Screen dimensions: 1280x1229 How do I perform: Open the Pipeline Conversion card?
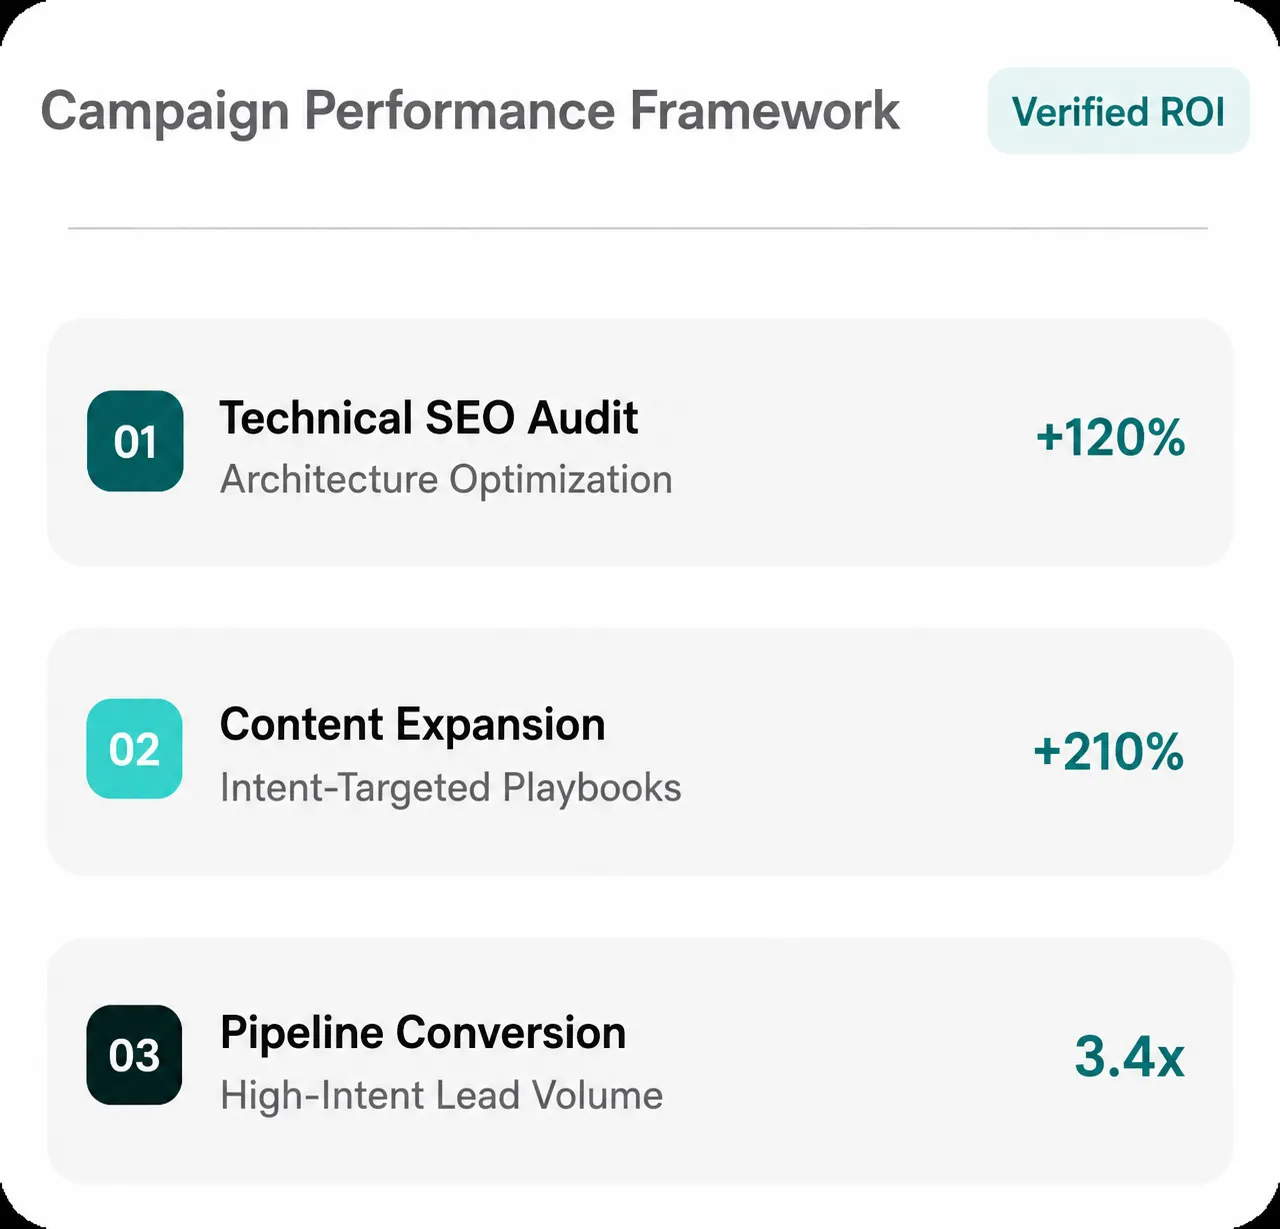tap(640, 1061)
